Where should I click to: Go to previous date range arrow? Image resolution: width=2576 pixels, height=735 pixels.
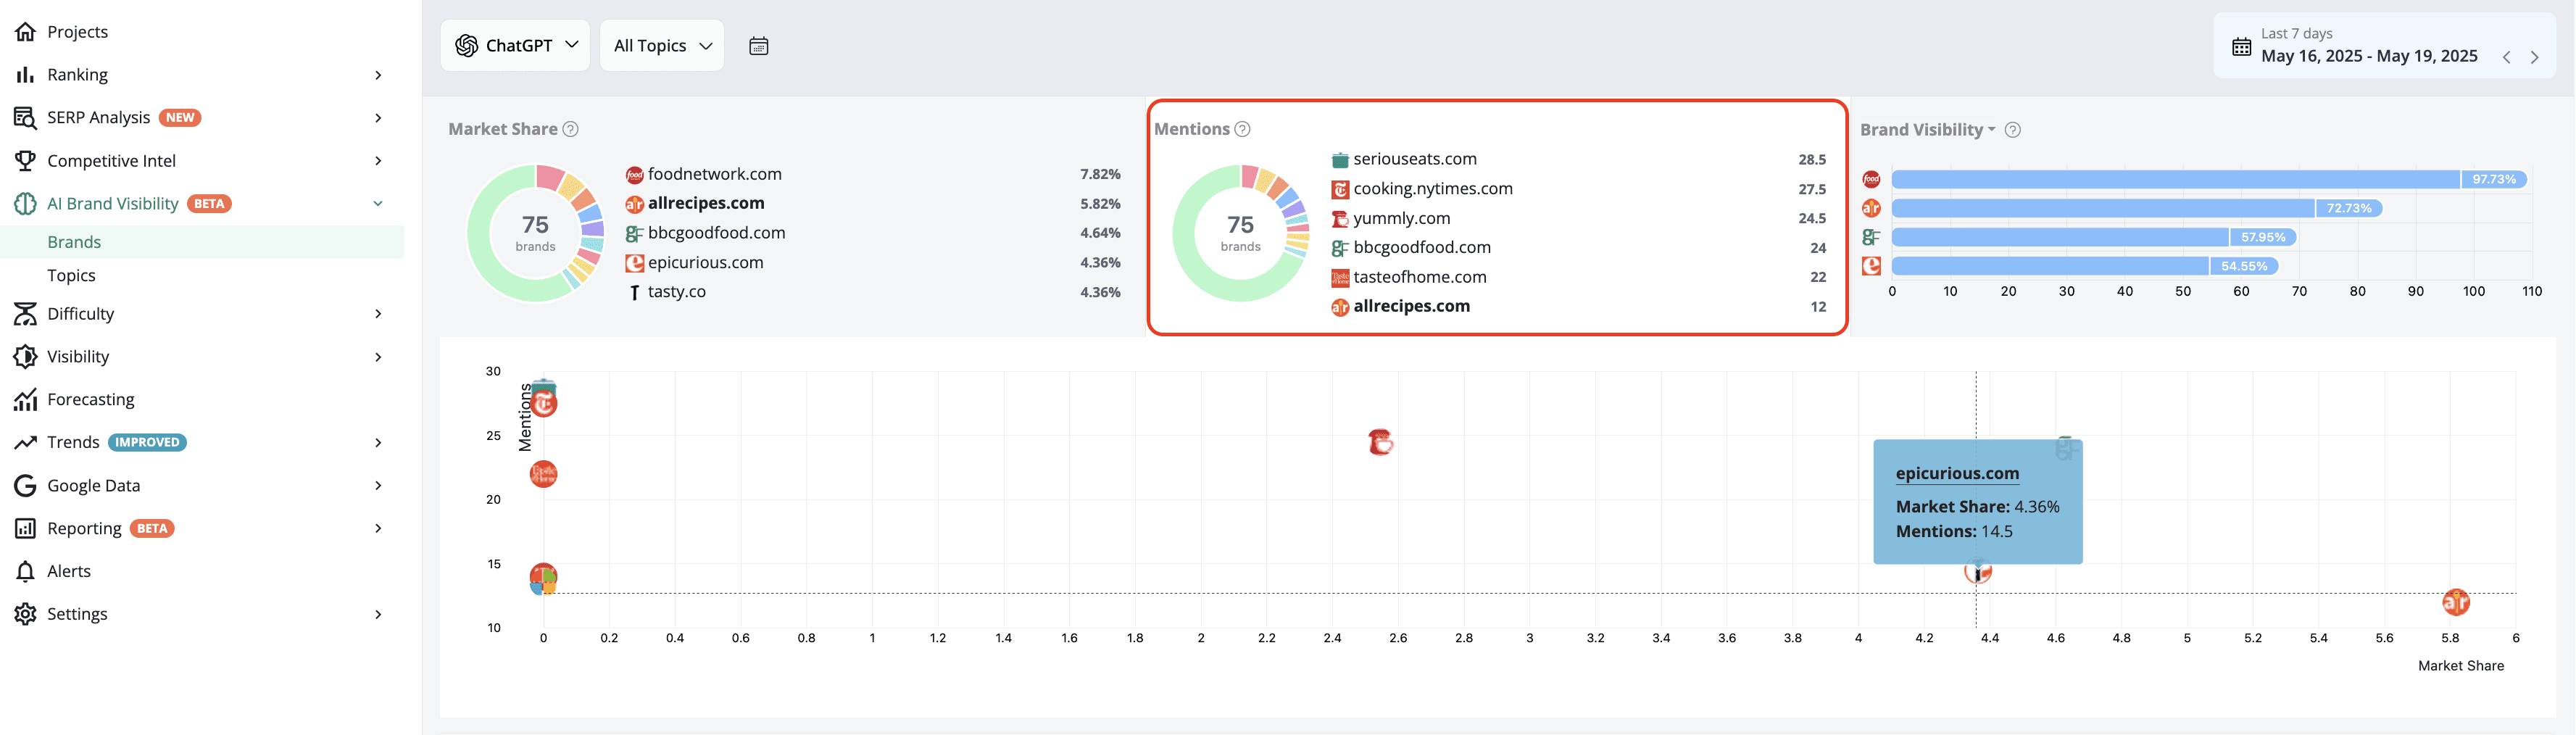pos(2506,57)
